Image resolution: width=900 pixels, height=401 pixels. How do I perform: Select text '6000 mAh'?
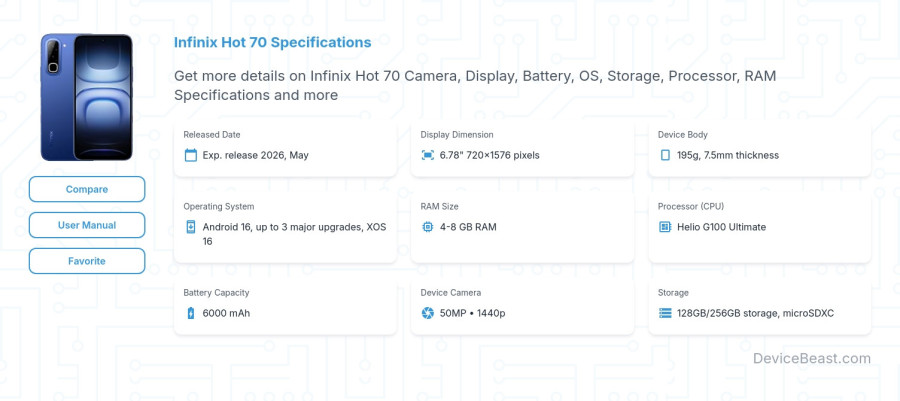226,313
